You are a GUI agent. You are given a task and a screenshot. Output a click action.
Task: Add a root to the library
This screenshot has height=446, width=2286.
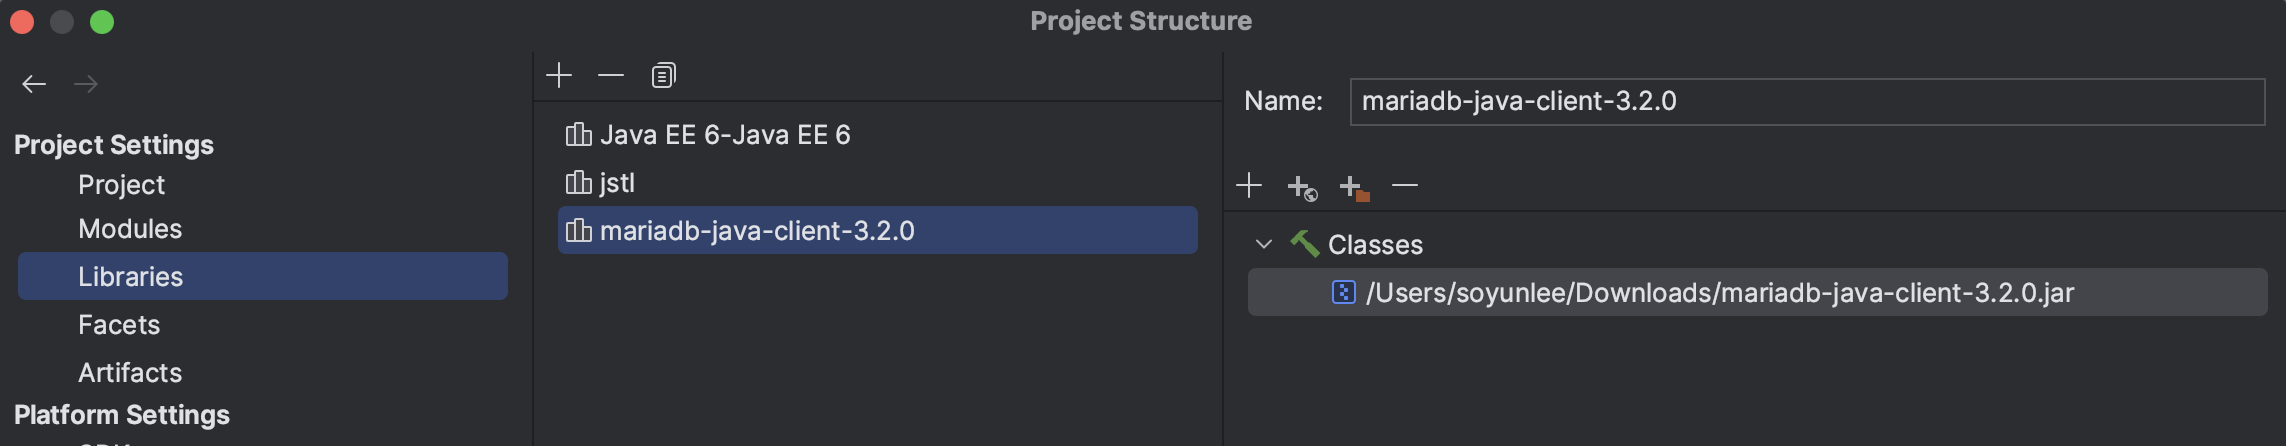(x=1249, y=185)
